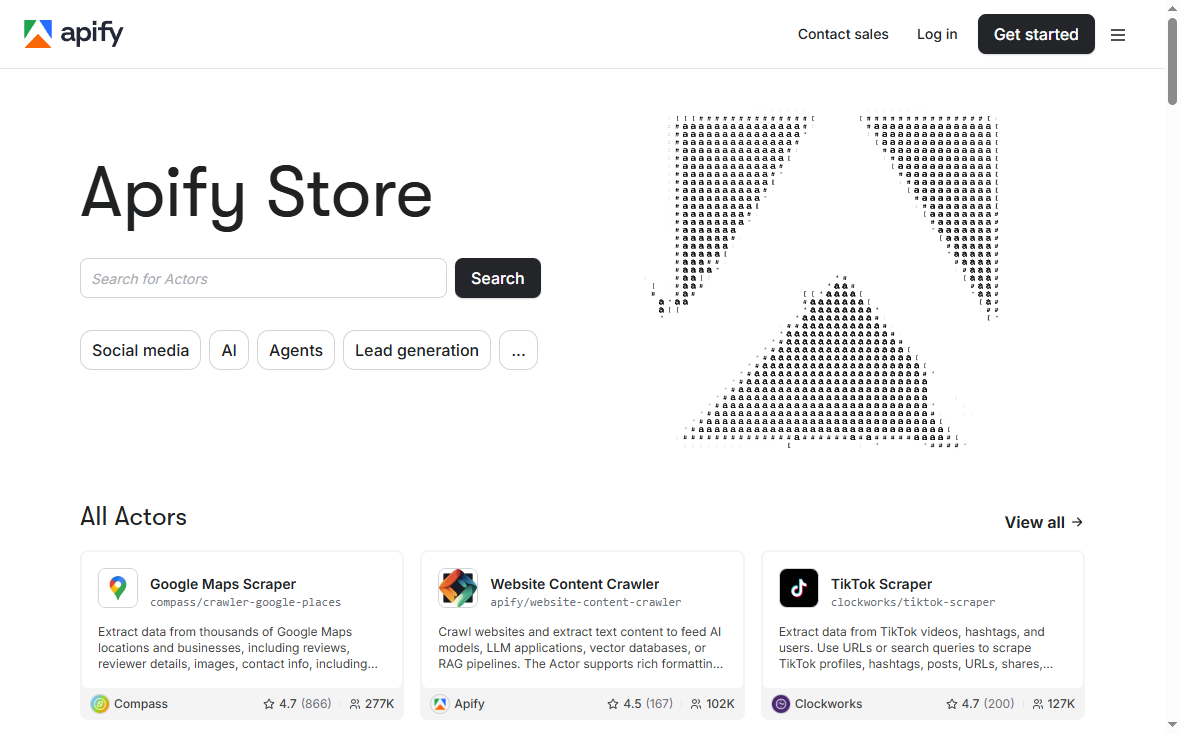Toggle the AI filter chip
This screenshot has width=1180, height=734.
click(228, 350)
